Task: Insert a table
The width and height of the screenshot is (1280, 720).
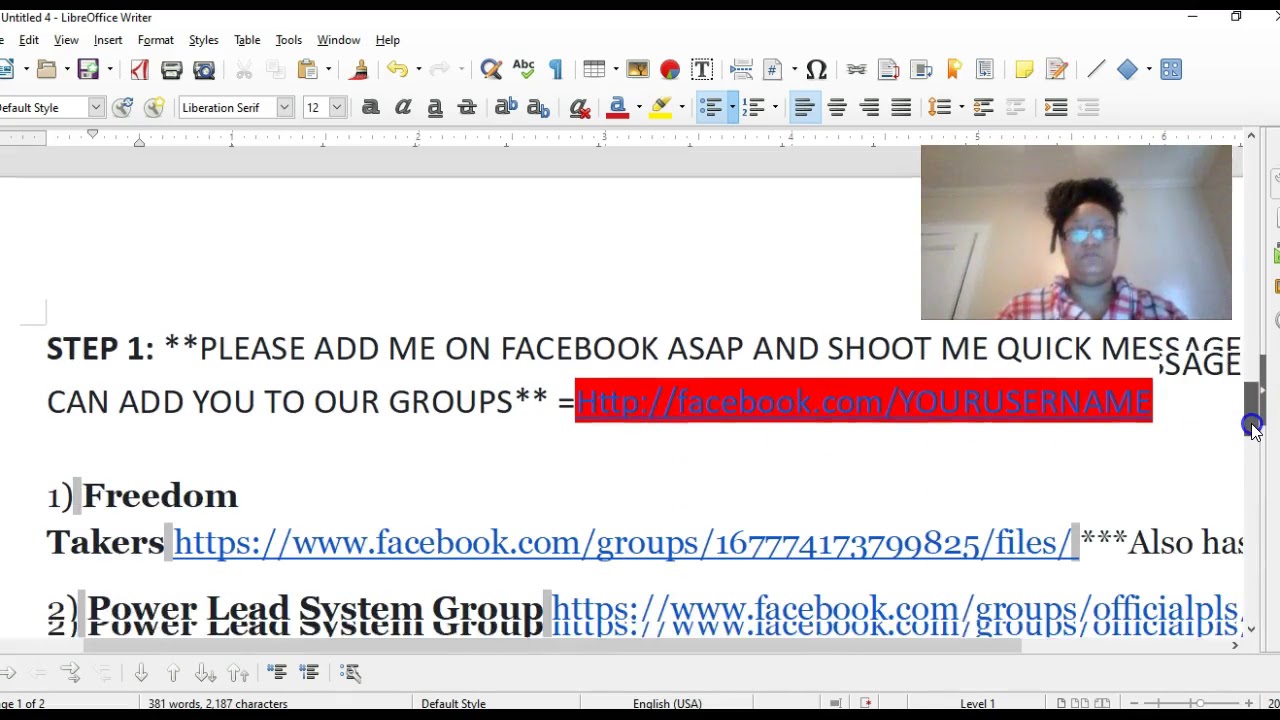Action: click(x=594, y=69)
